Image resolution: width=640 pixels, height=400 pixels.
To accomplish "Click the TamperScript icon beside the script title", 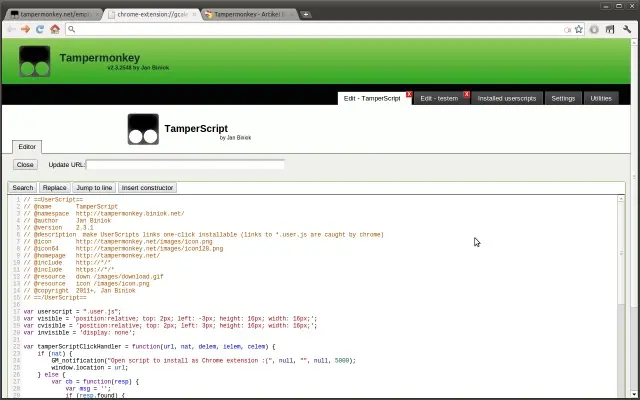I will pos(143,129).
